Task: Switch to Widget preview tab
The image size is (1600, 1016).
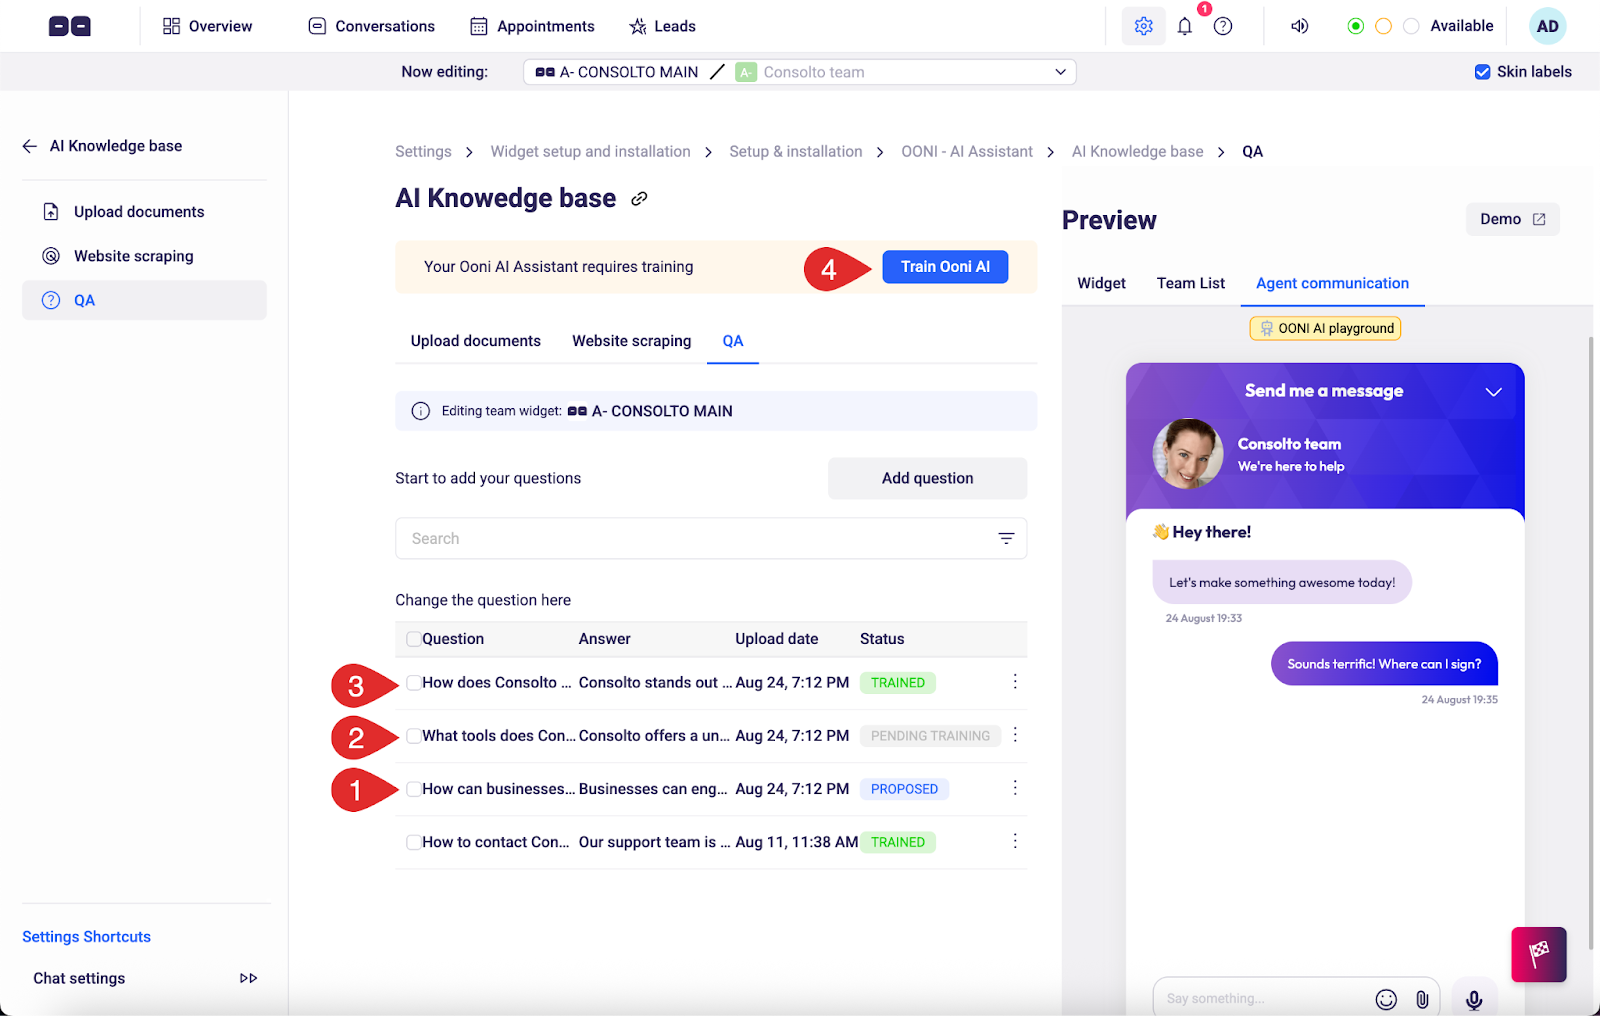Action: click(1101, 283)
